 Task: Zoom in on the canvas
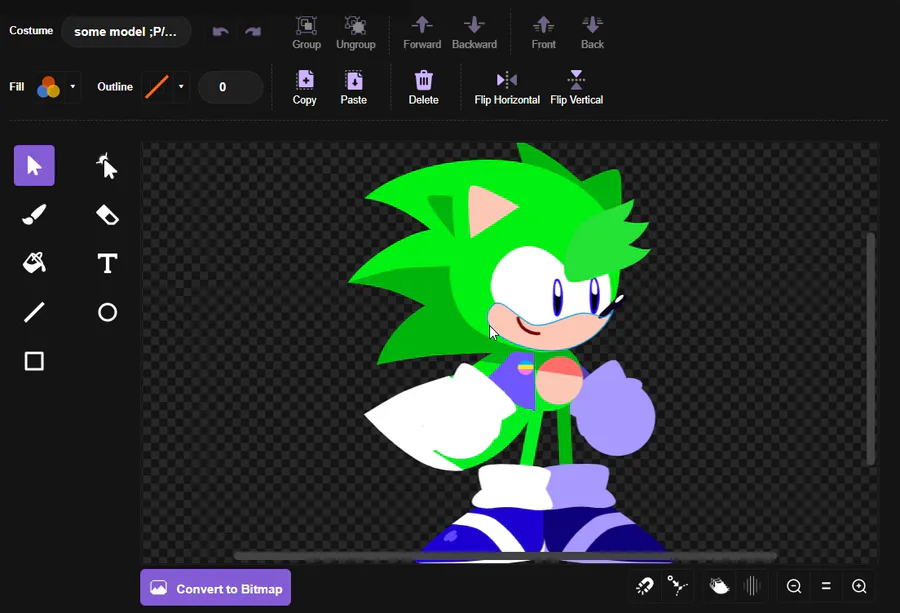[859, 586]
